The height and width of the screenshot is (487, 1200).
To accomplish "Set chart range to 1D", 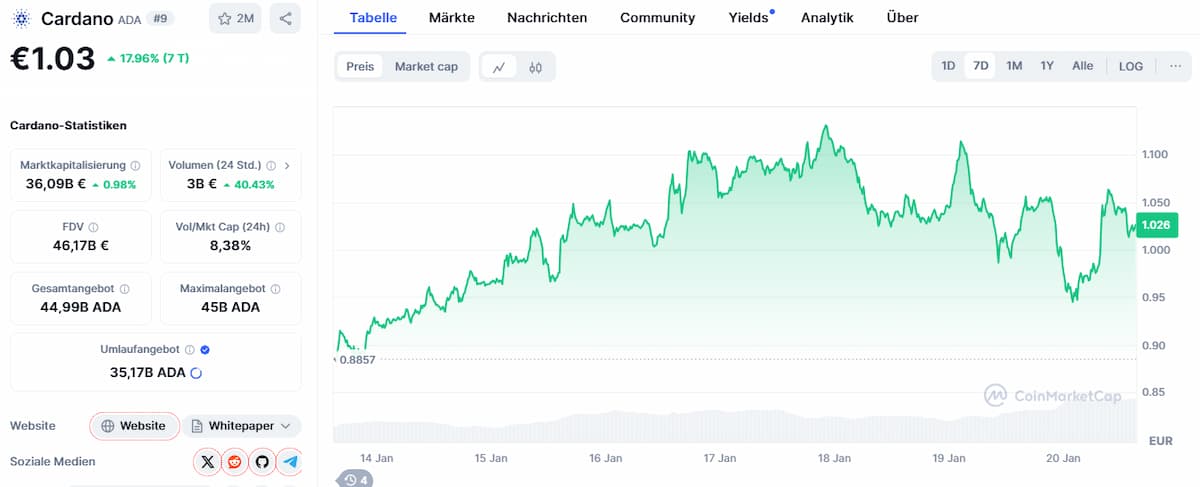I will point(948,66).
